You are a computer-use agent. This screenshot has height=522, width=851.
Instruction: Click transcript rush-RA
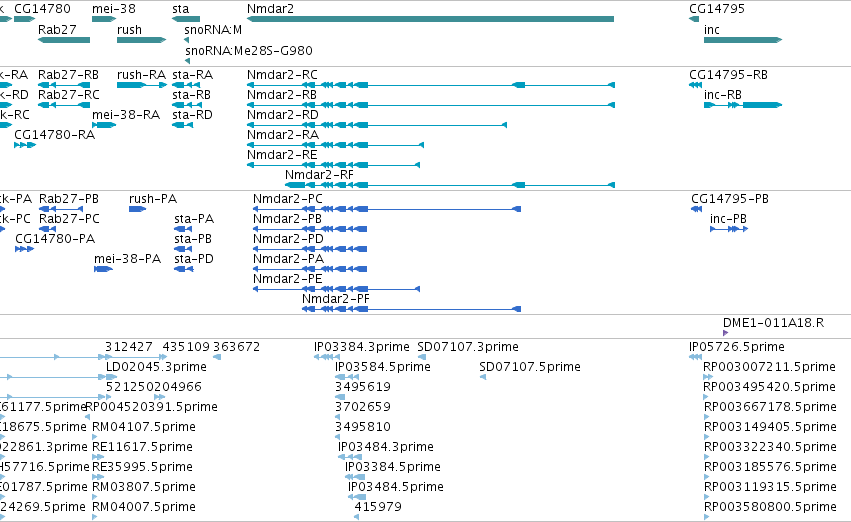tap(142, 85)
